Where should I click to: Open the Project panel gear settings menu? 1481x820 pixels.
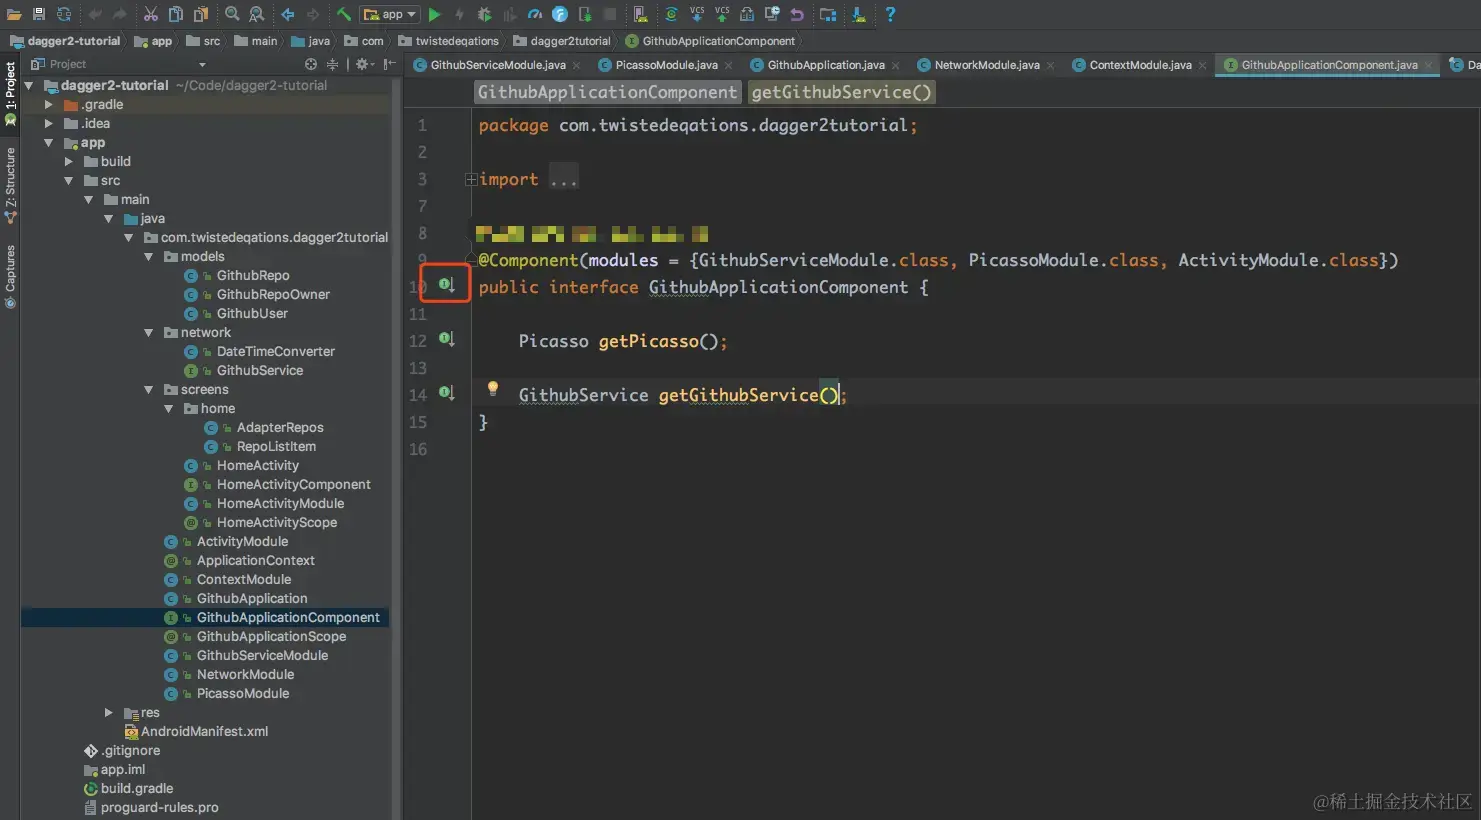coord(364,64)
